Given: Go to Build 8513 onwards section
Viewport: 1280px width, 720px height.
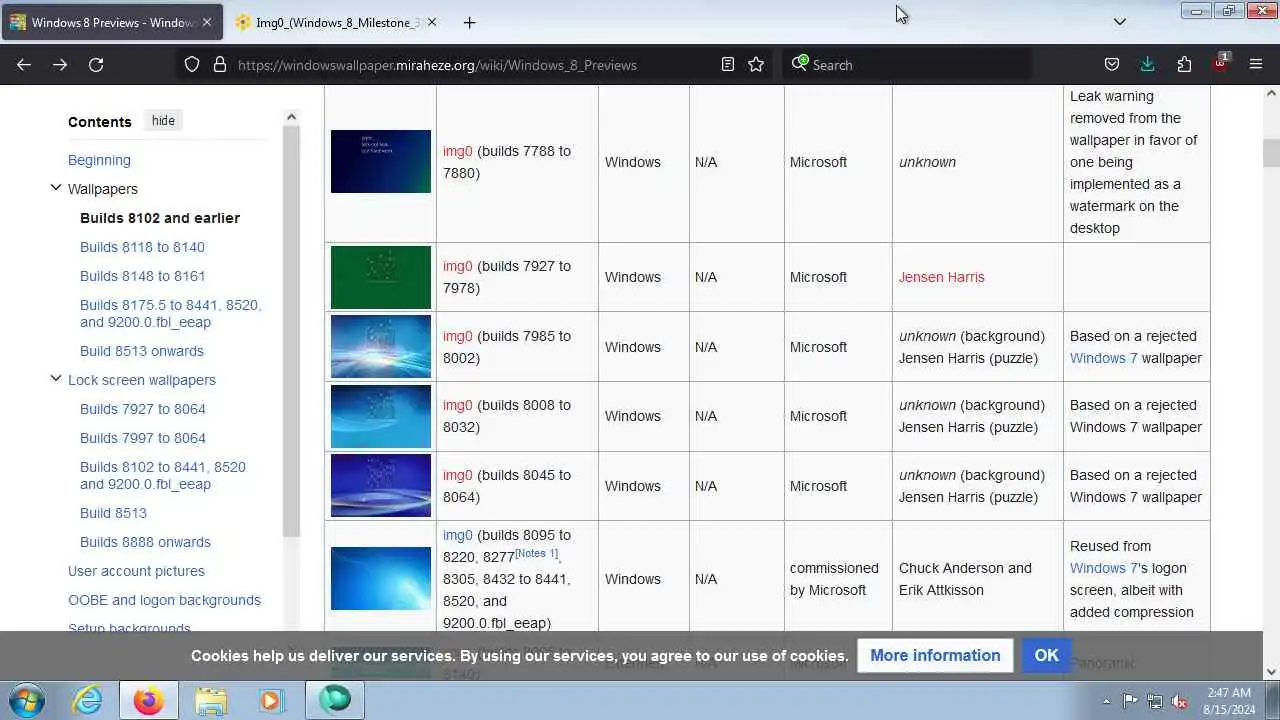Looking at the screenshot, I should (142, 351).
